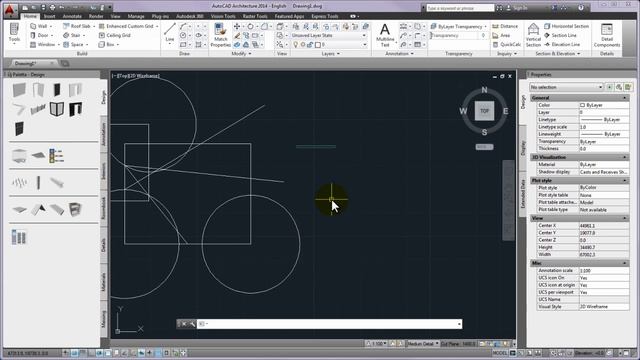Viewport: 640px width, 360px height.
Task: Toggle PICKADD button in Properties palette
Action: (x=609, y=87)
